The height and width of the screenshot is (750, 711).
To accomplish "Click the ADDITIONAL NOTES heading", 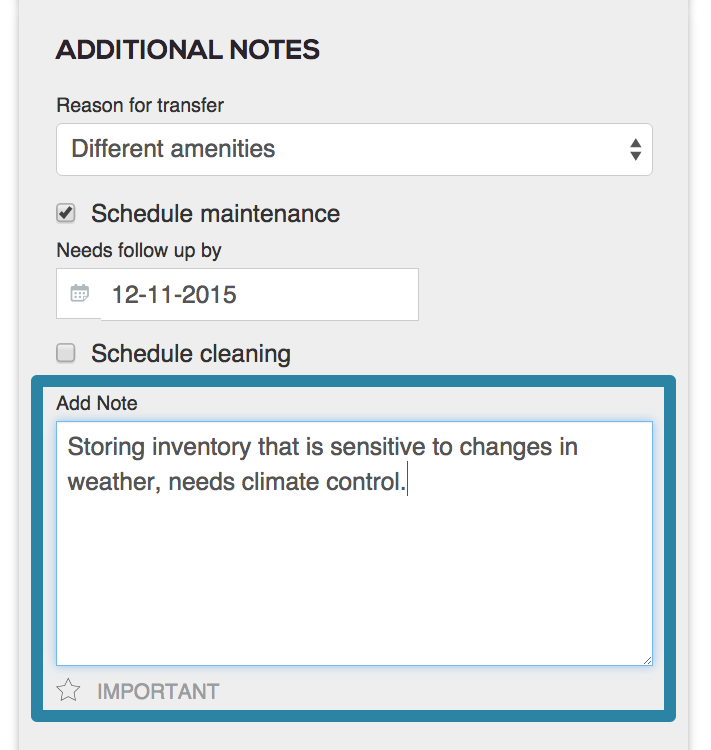I will click(x=188, y=50).
